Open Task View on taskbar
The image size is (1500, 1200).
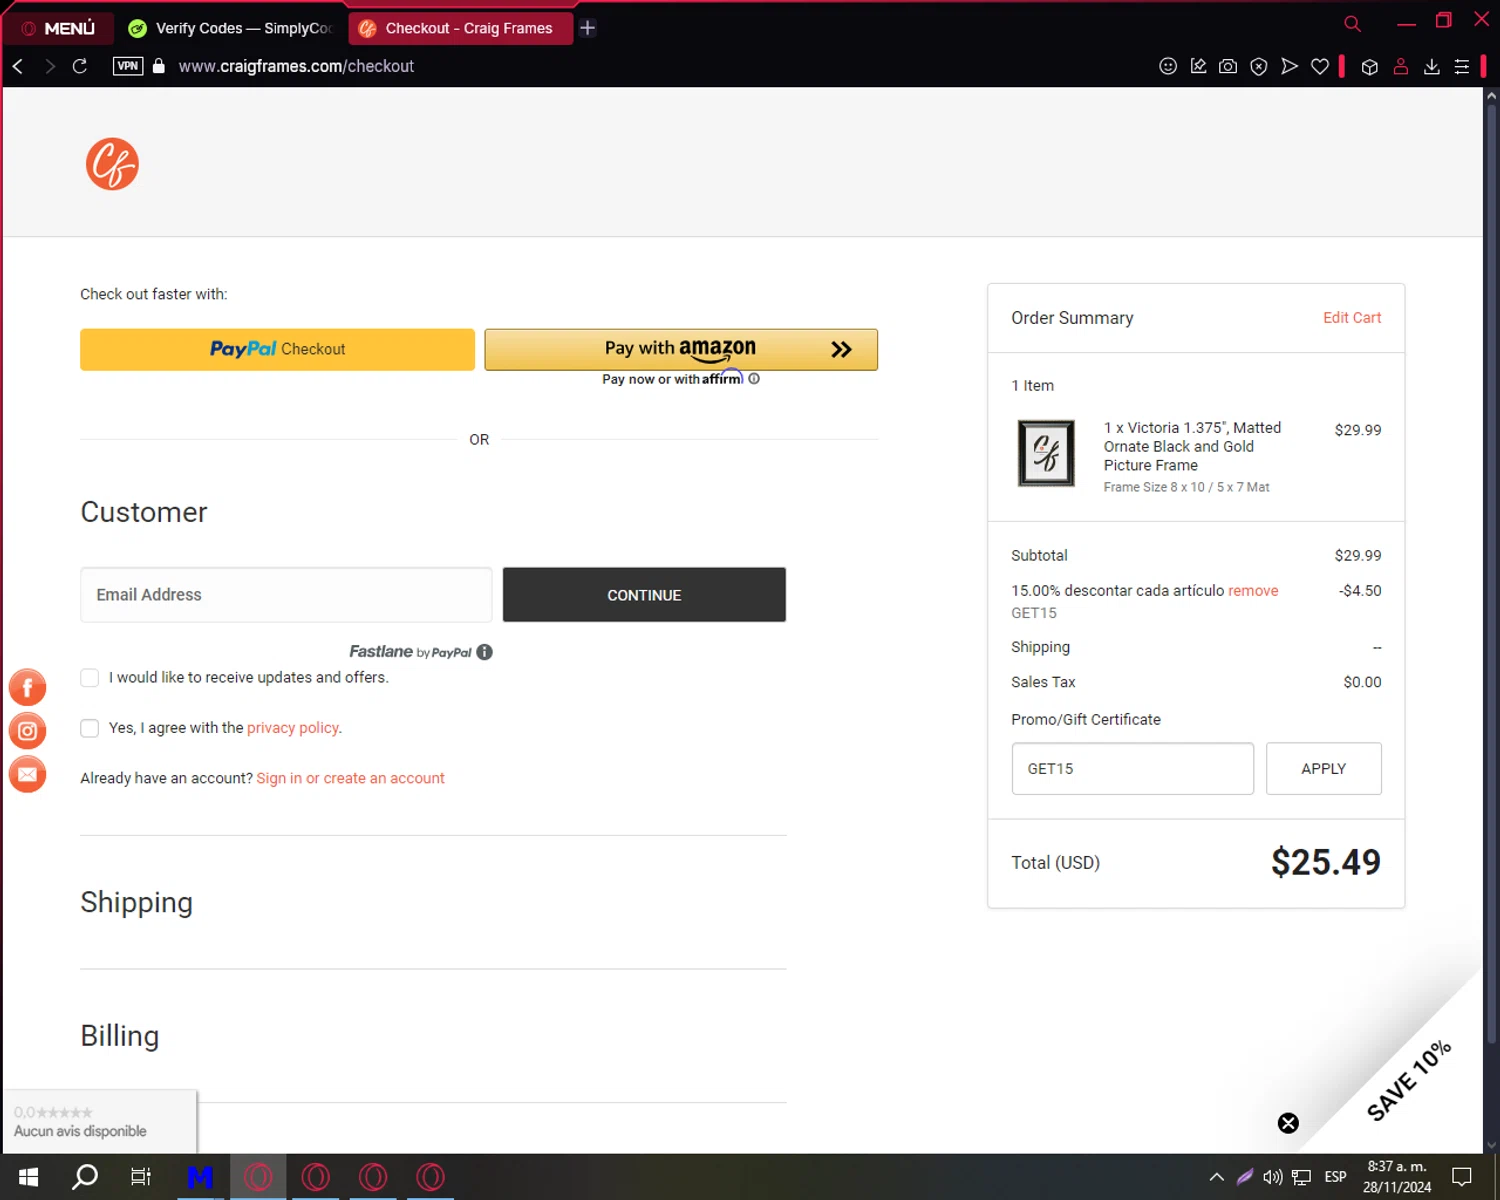click(x=141, y=1177)
